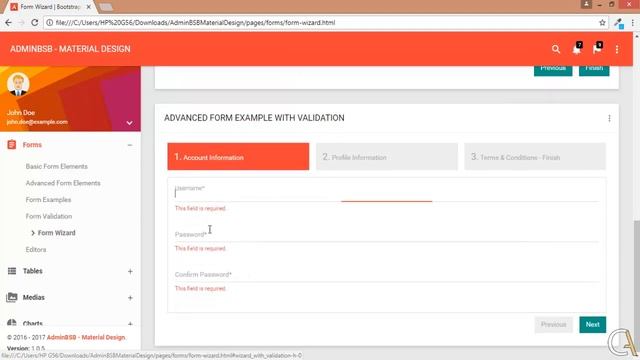Focus the Password input field

pyautogui.click(x=387, y=234)
